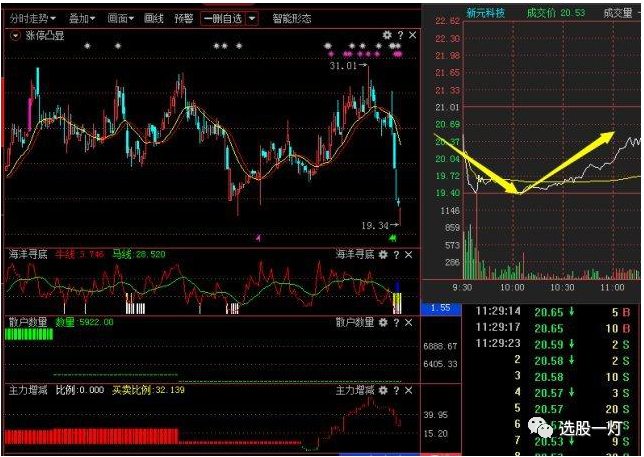This screenshot has height=457, width=644.
Task: Click the 39.95 scale value
Action: (x=436, y=415)
